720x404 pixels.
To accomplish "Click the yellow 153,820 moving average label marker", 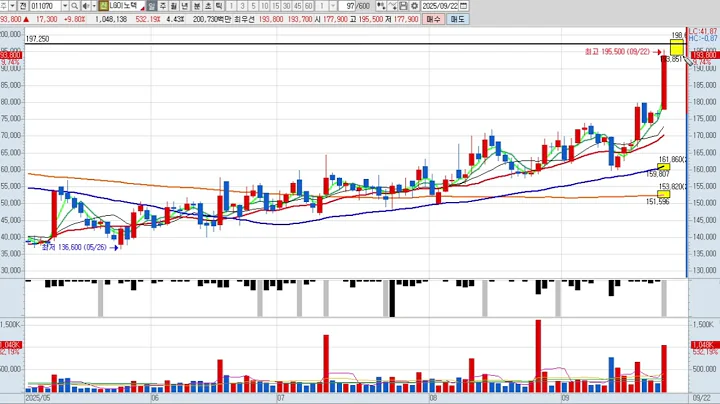I will click(664, 194).
